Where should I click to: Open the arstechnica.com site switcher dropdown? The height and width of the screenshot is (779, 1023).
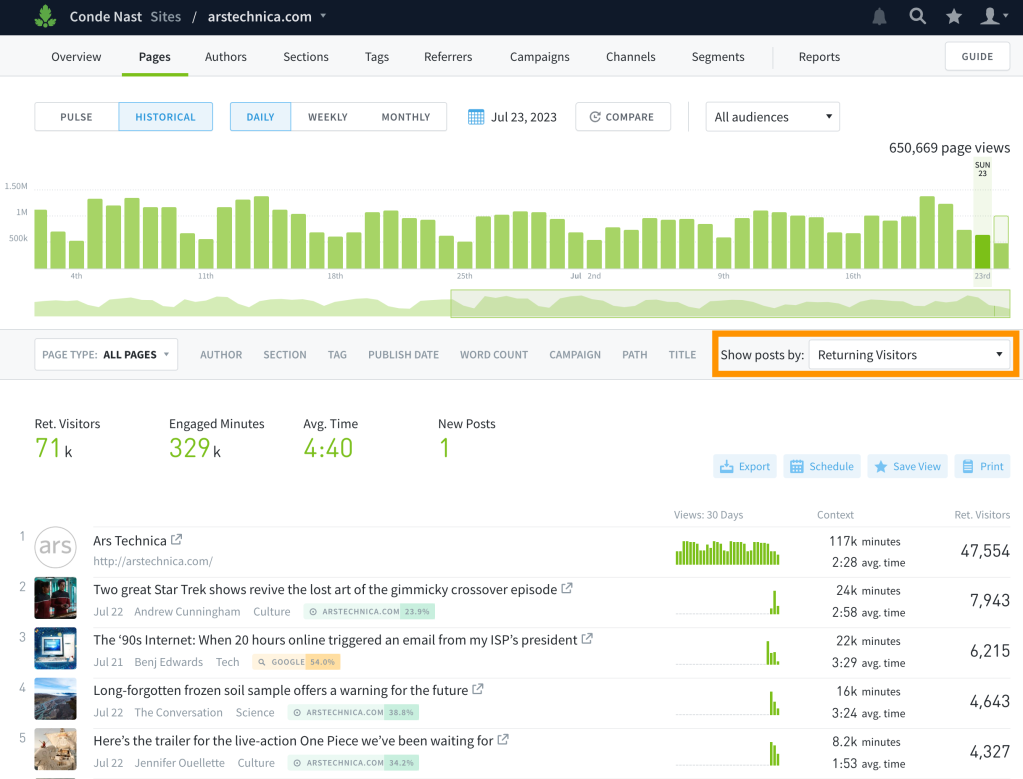(x=267, y=16)
